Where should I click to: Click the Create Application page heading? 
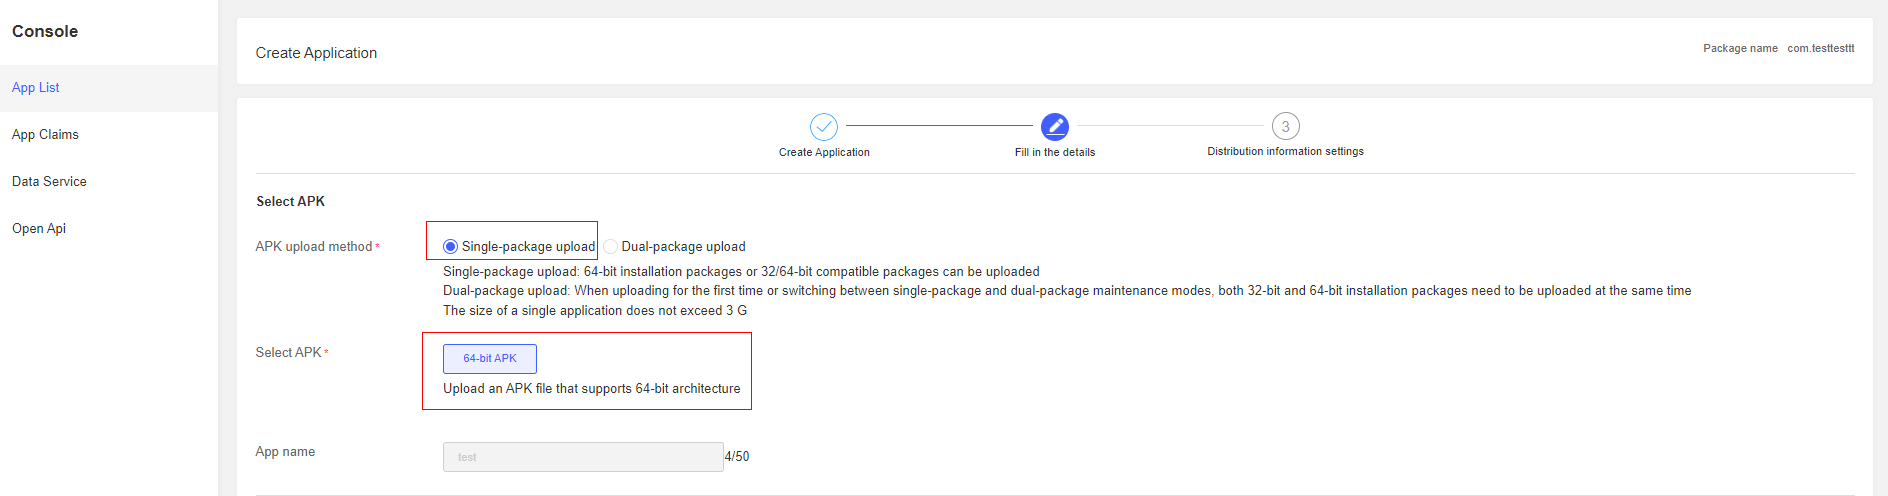click(x=316, y=53)
